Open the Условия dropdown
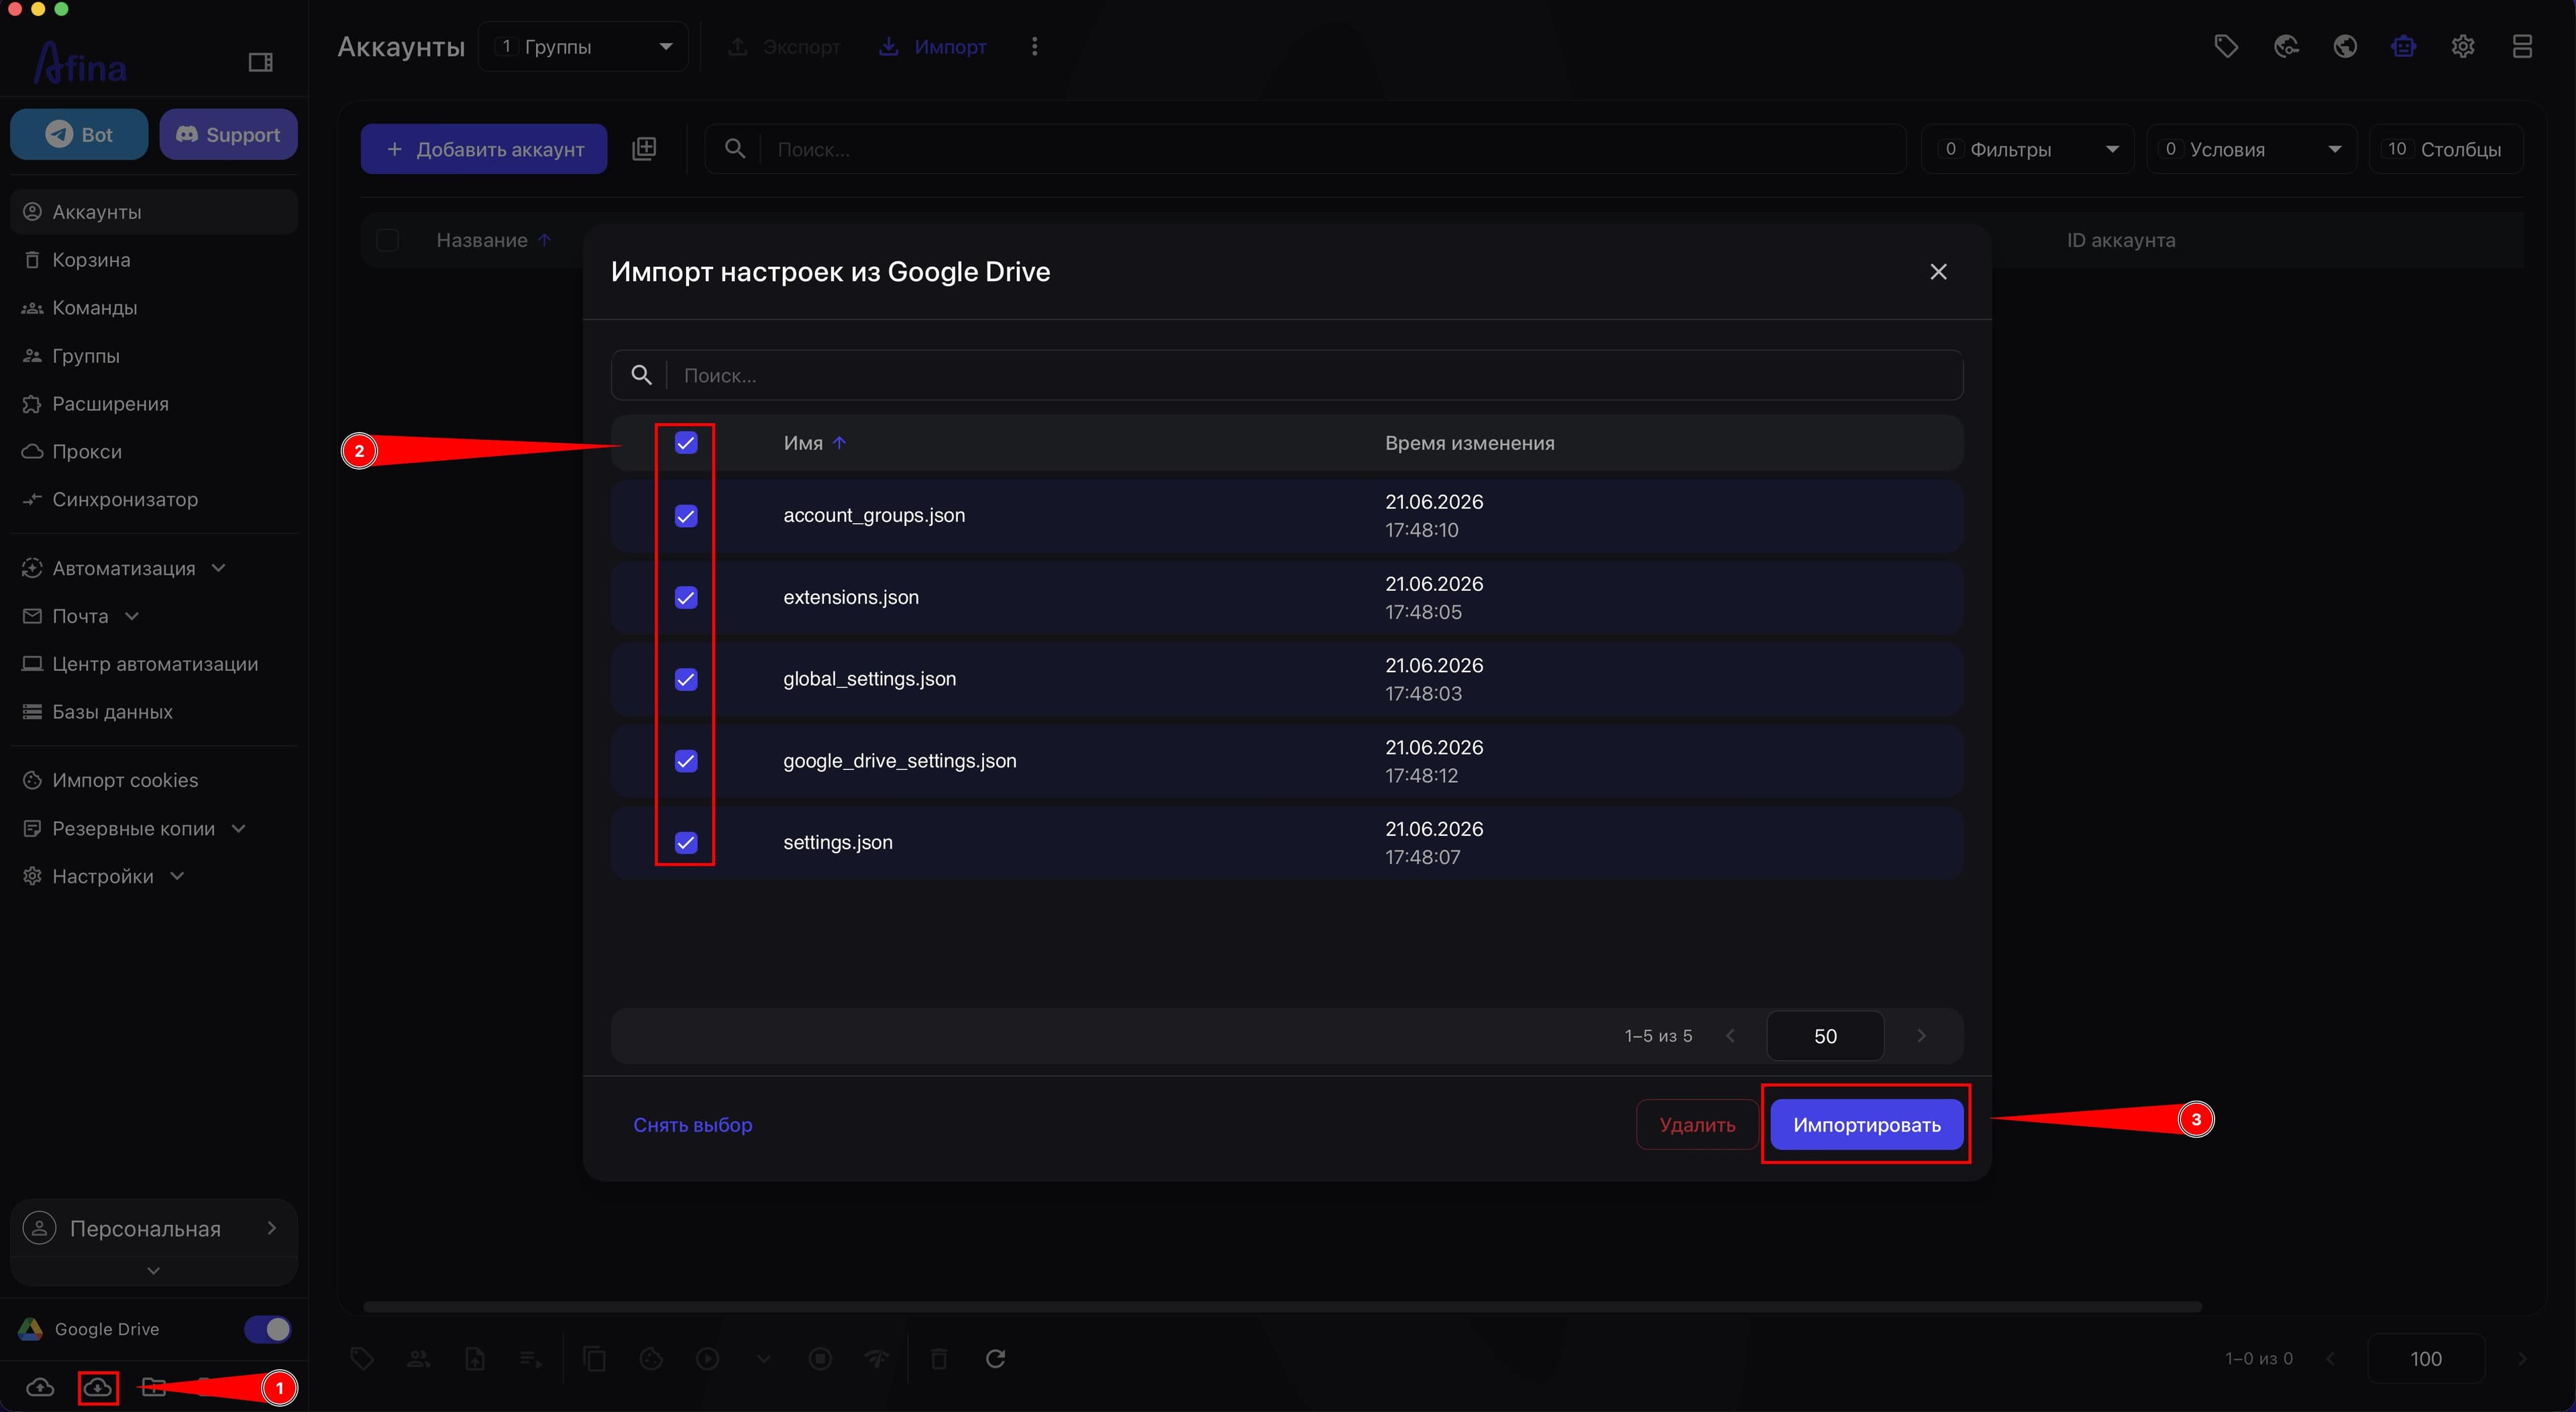Screen dimensions: 2576x1412 [x=2252, y=149]
